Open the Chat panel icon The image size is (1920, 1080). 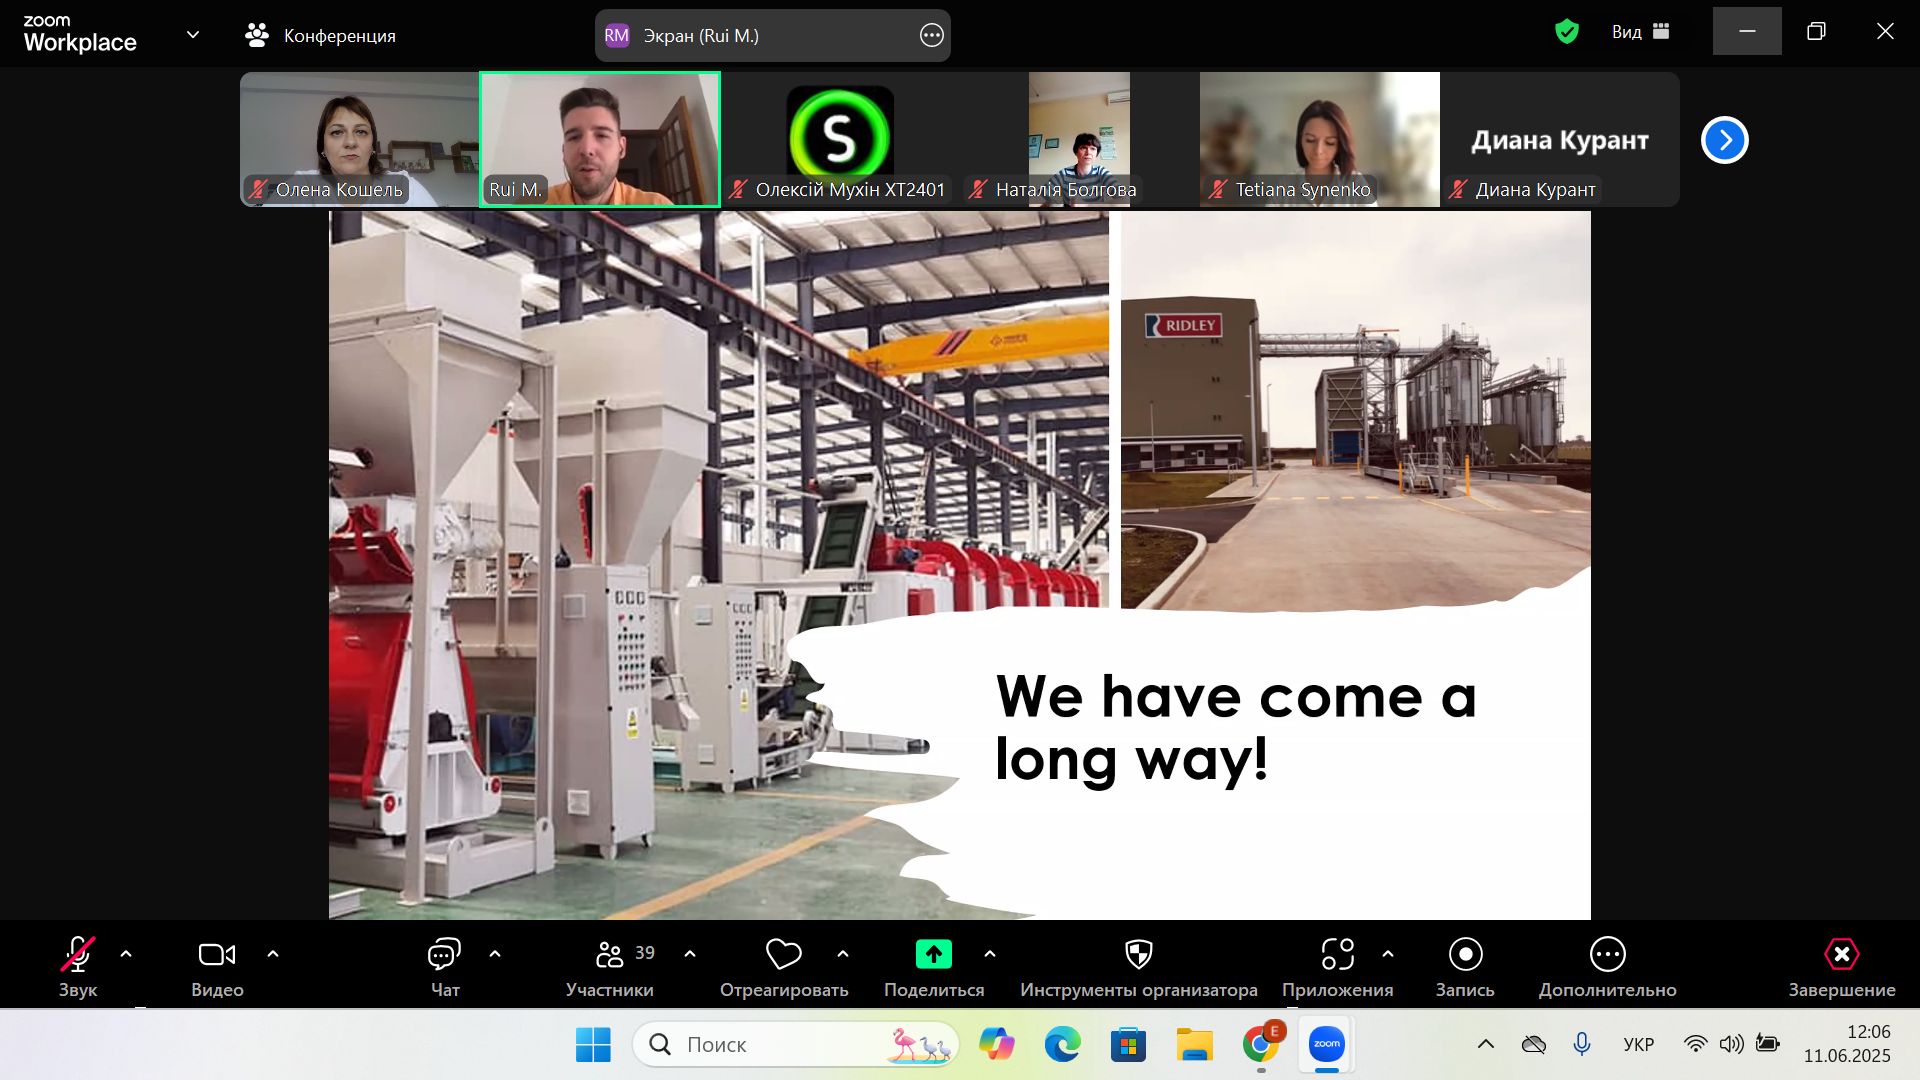(444, 955)
